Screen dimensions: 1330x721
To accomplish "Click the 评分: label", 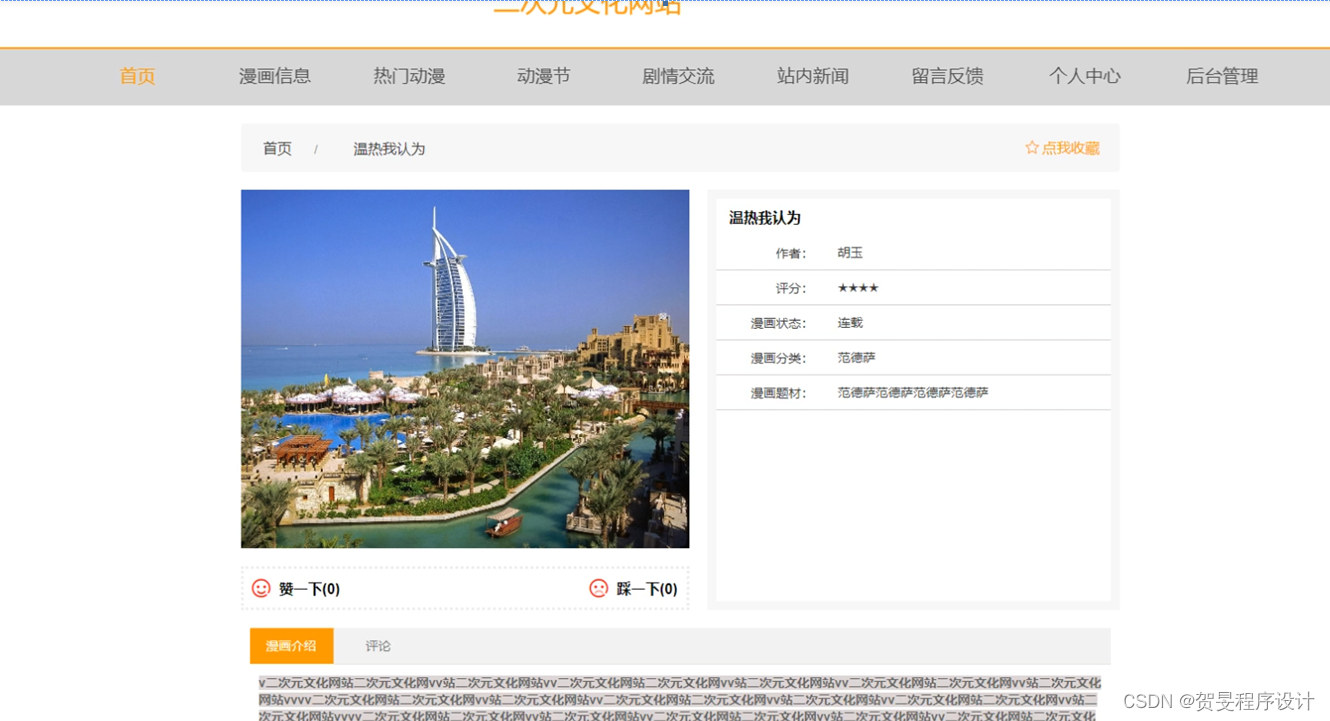I will pos(791,289).
